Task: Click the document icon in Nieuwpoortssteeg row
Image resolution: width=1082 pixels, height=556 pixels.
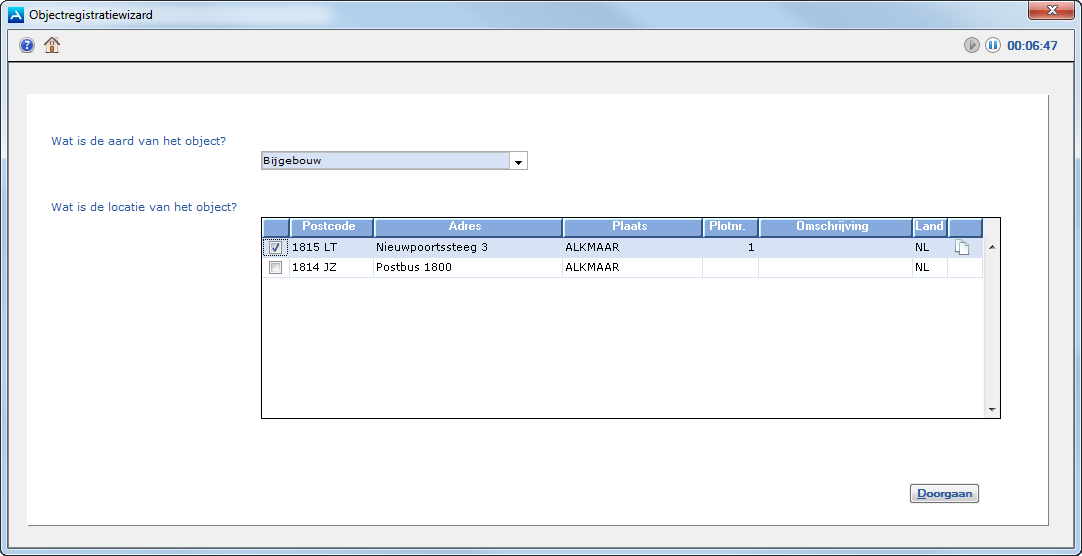Action: coord(963,248)
